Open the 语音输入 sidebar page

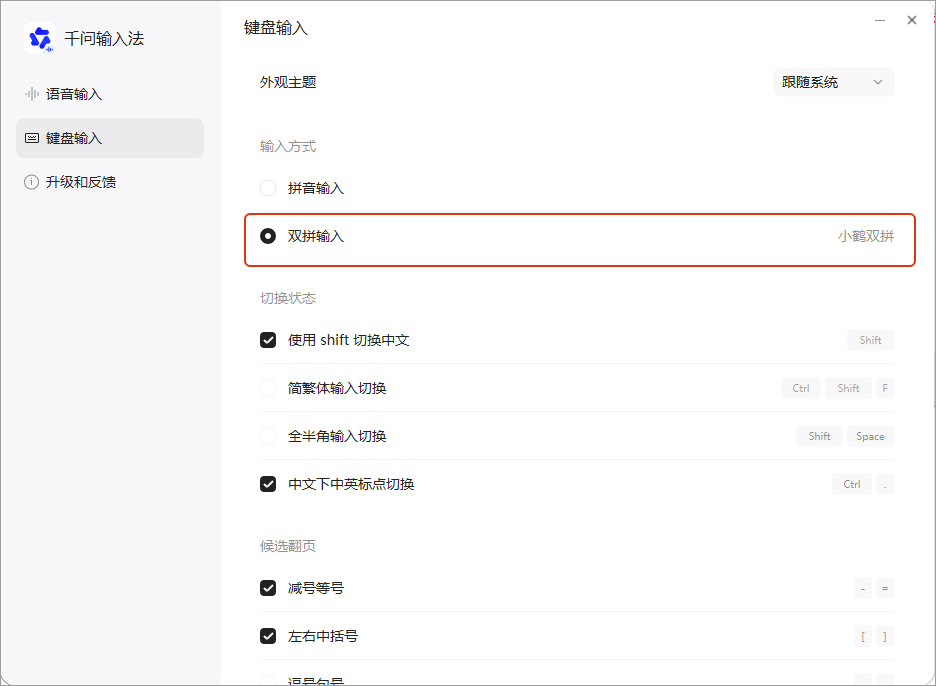coord(110,94)
